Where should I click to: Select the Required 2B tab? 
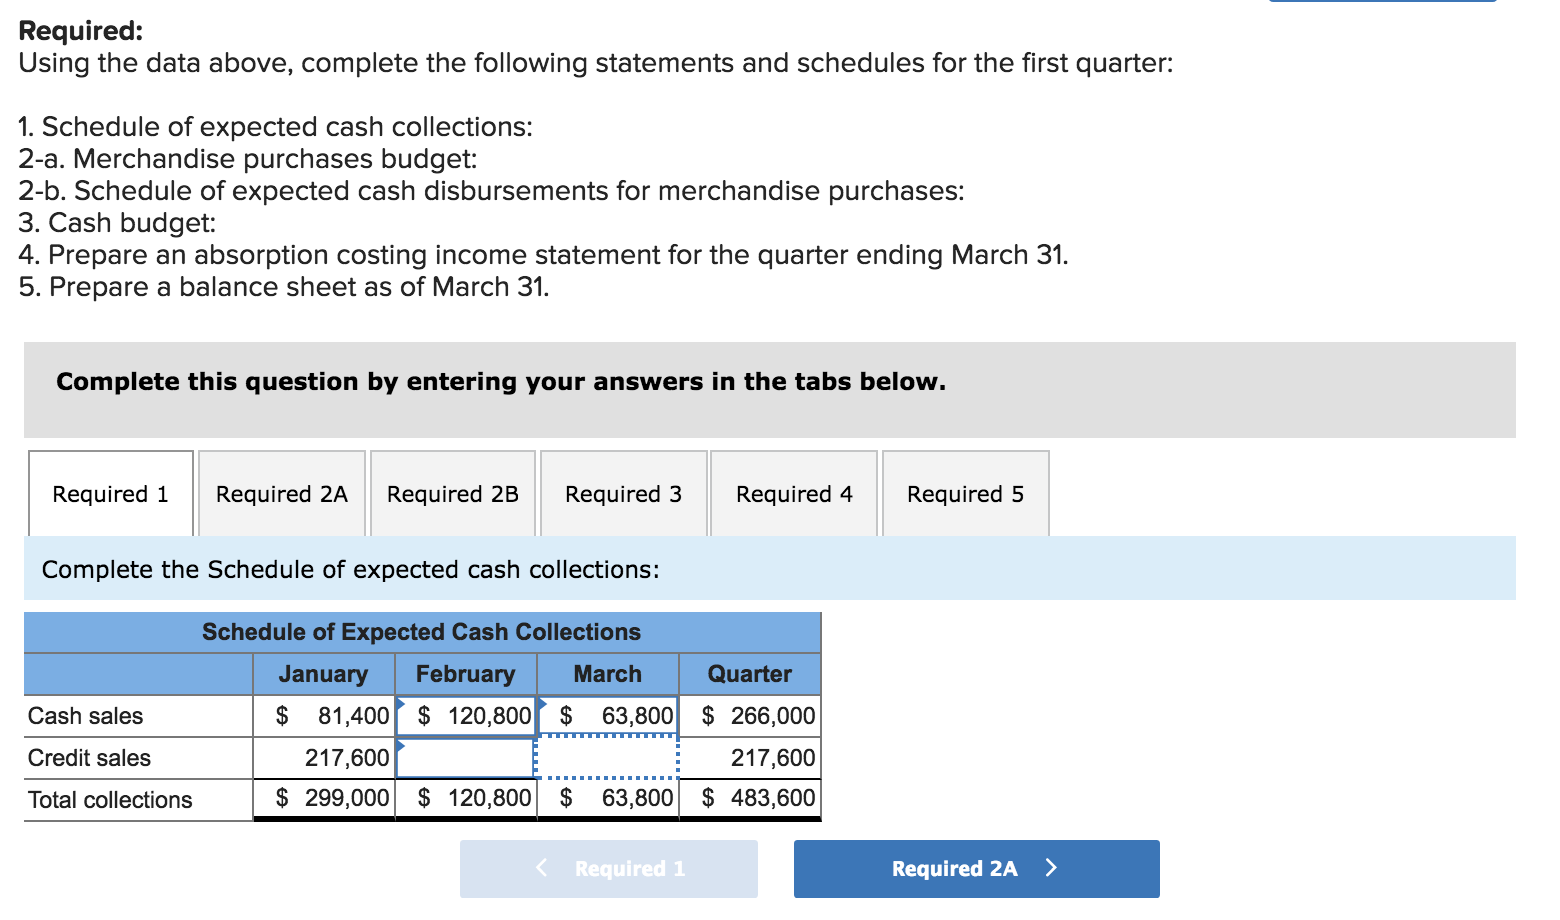[452, 493]
